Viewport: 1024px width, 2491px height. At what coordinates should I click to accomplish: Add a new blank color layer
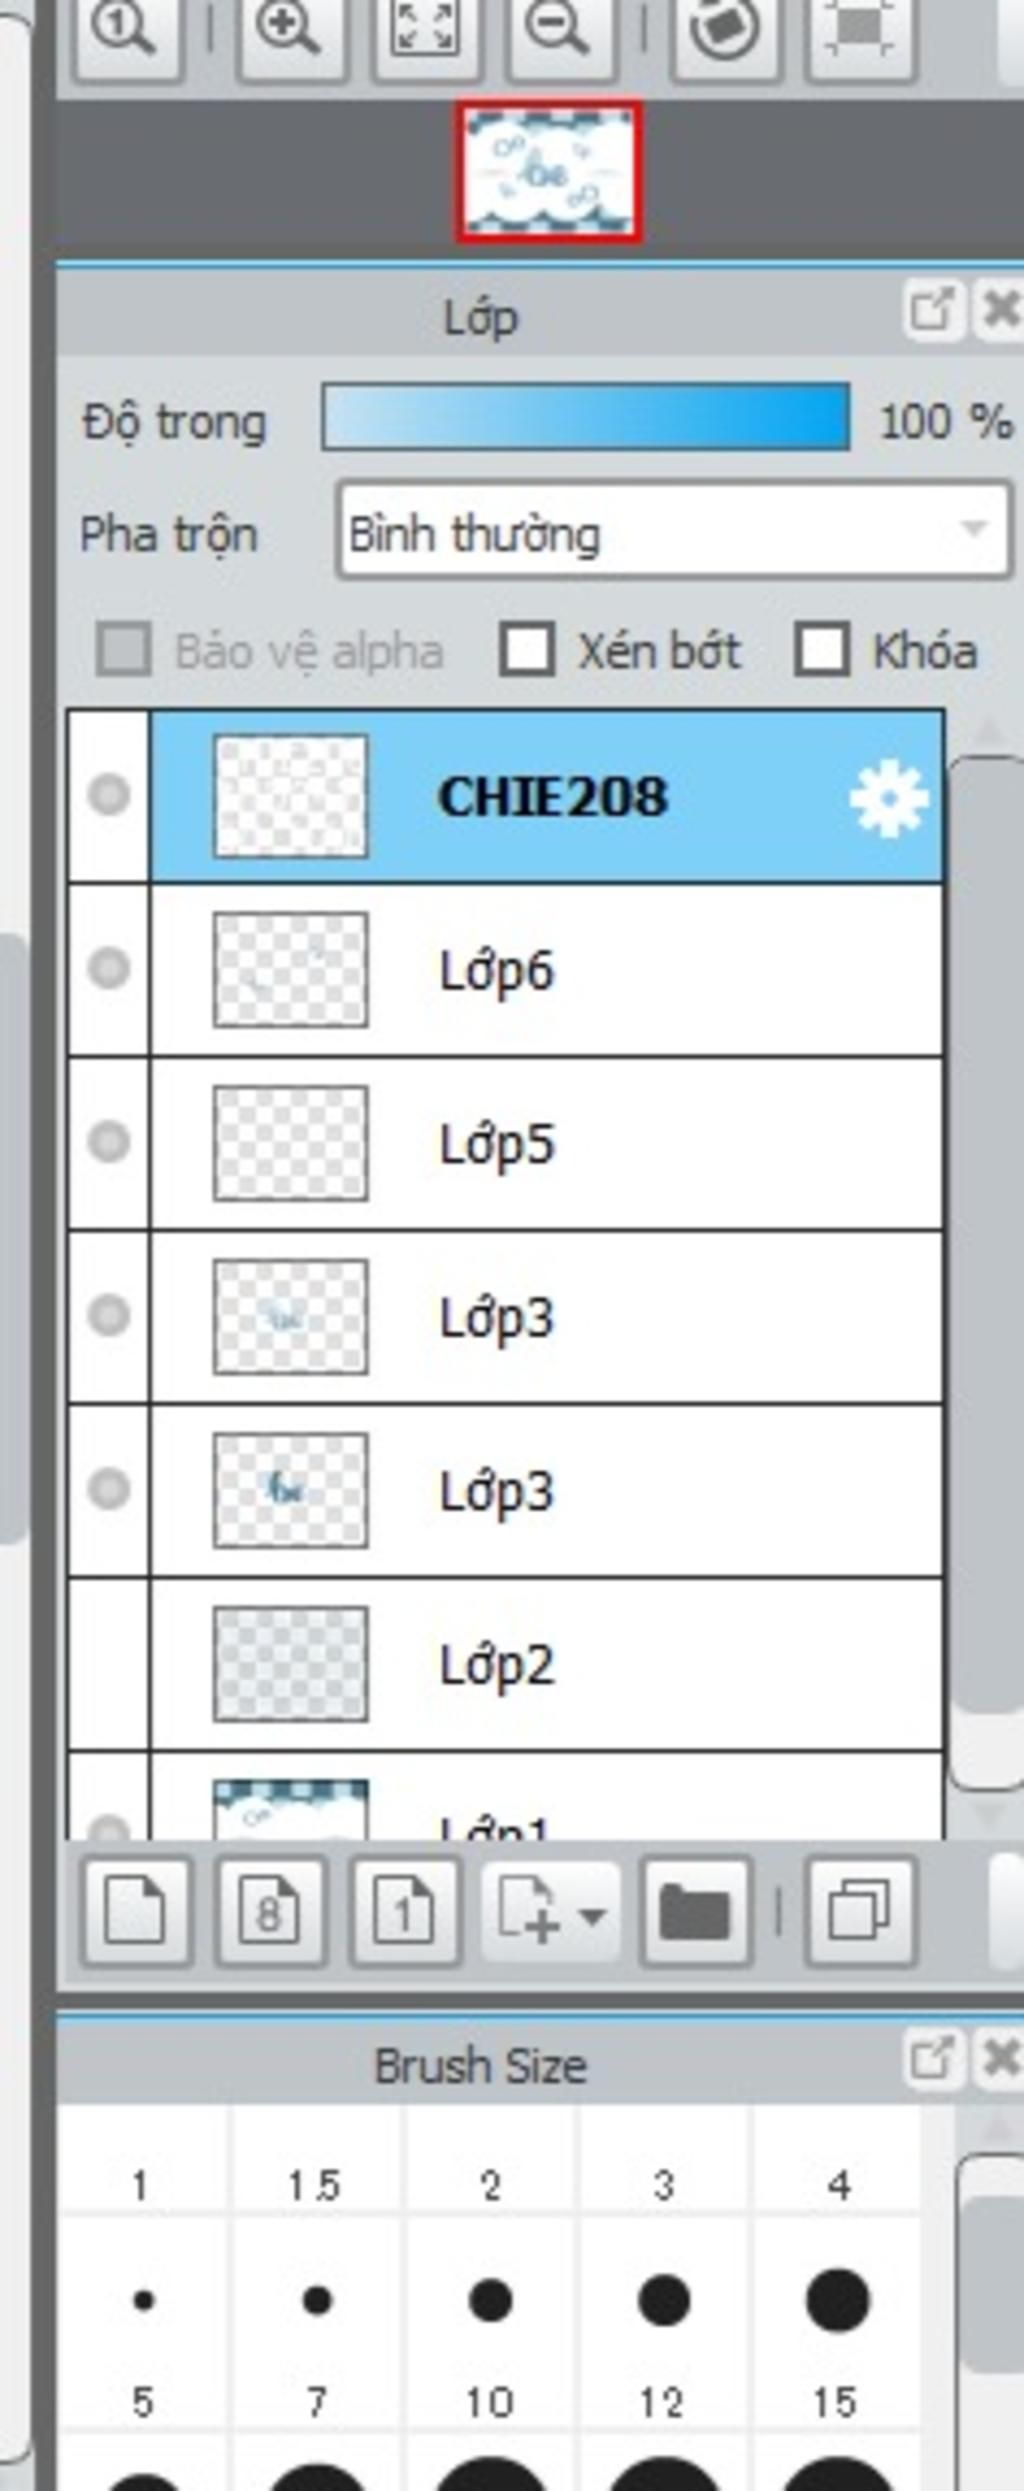(135, 1911)
